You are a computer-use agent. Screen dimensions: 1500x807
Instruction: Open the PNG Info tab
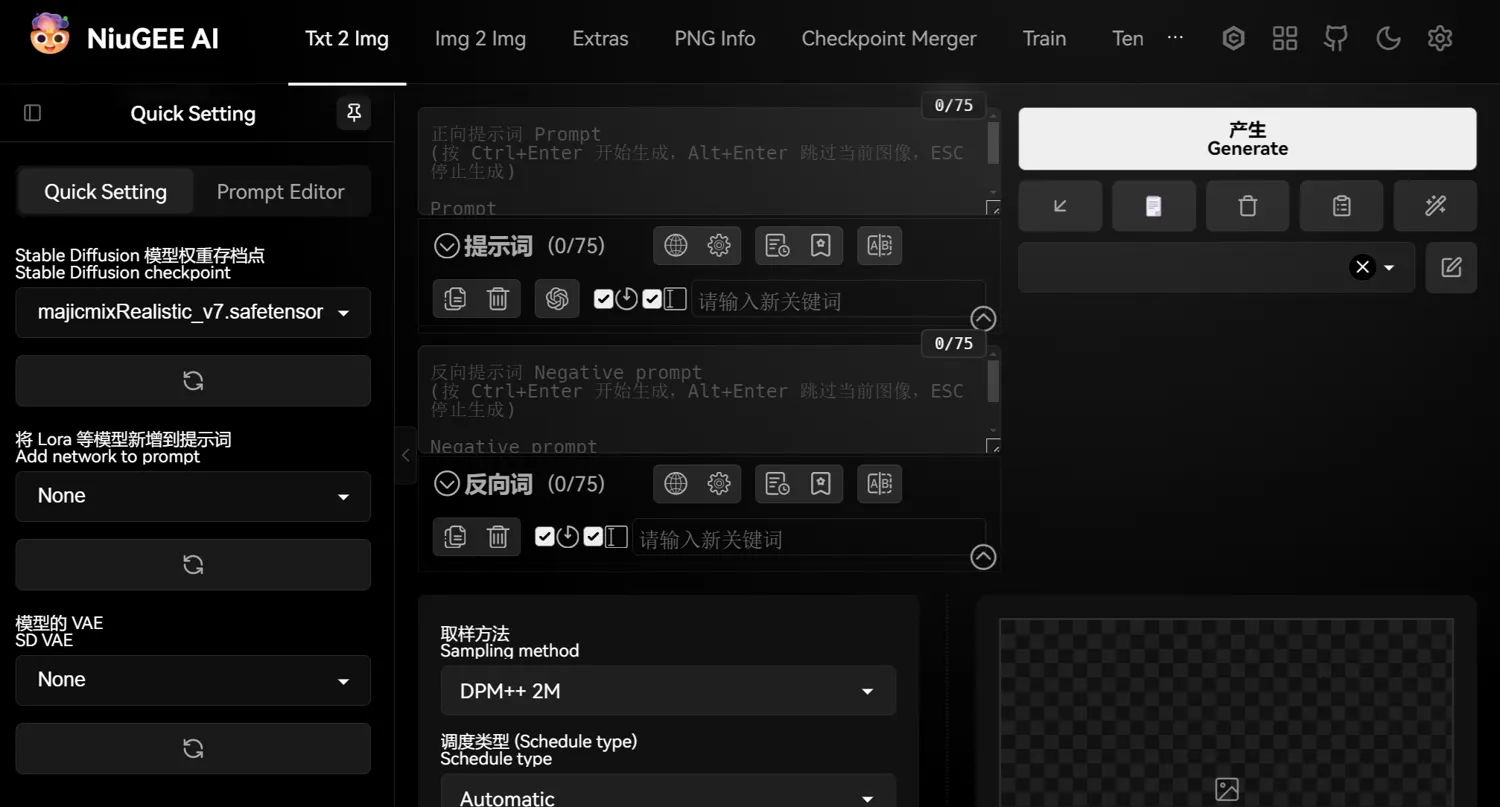click(715, 39)
